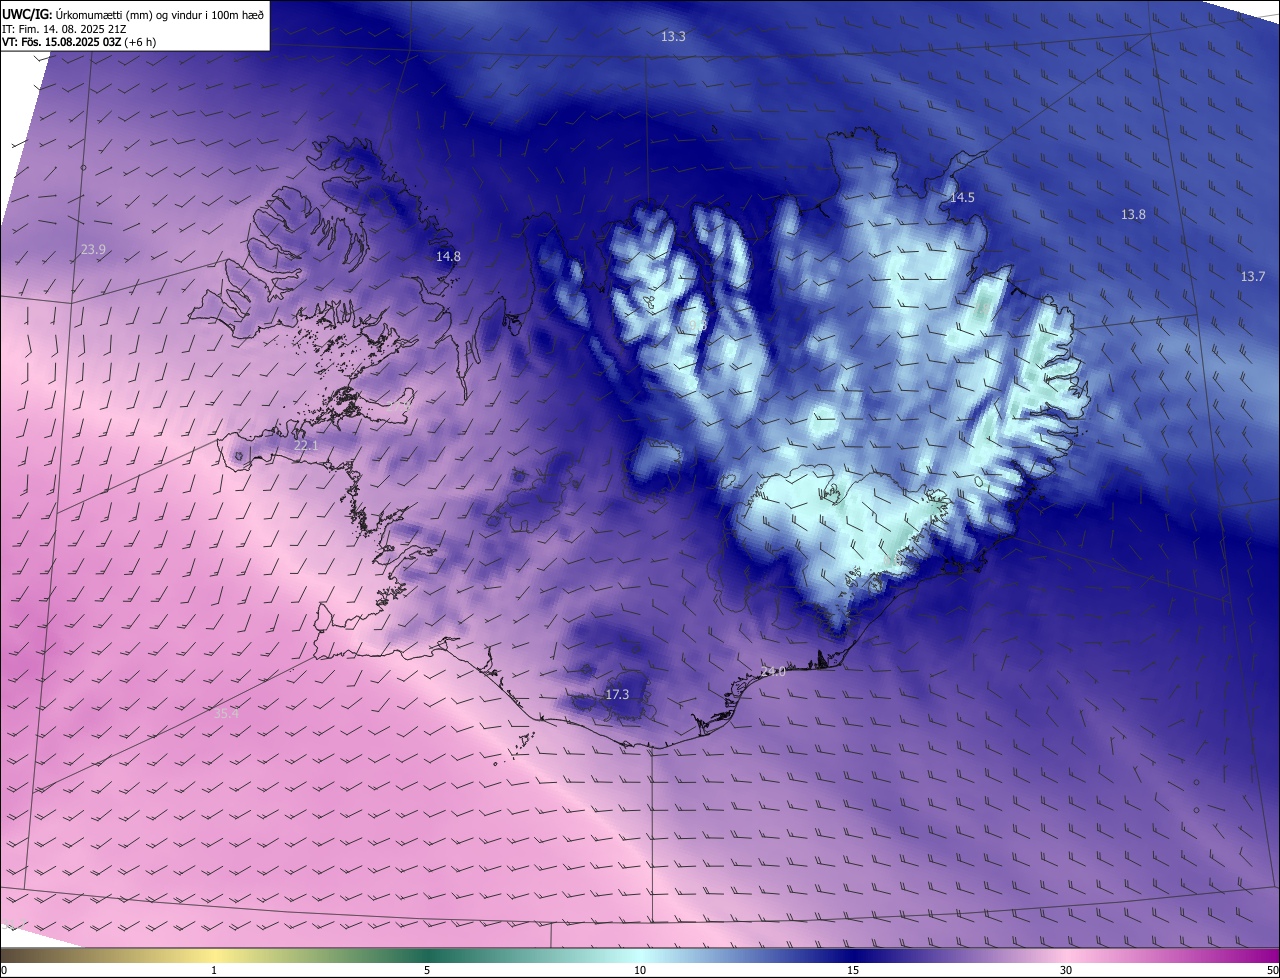
Task: Click the value label 13.8 over the northeast sea
Action: pyautogui.click(x=1133, y=215)
